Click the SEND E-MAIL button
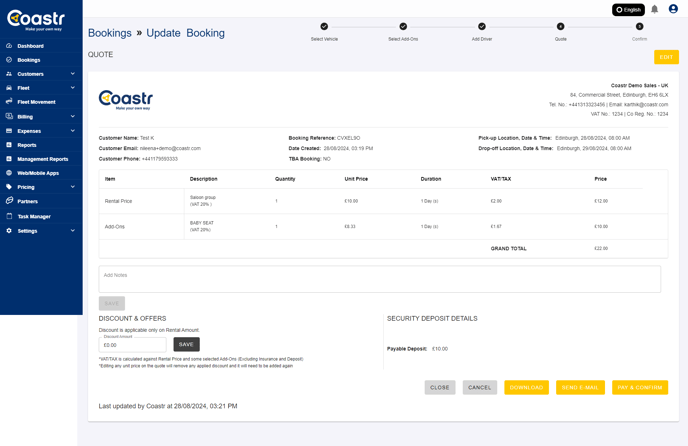688x446 pixels. pyautogui.click(x=580, y=387)
